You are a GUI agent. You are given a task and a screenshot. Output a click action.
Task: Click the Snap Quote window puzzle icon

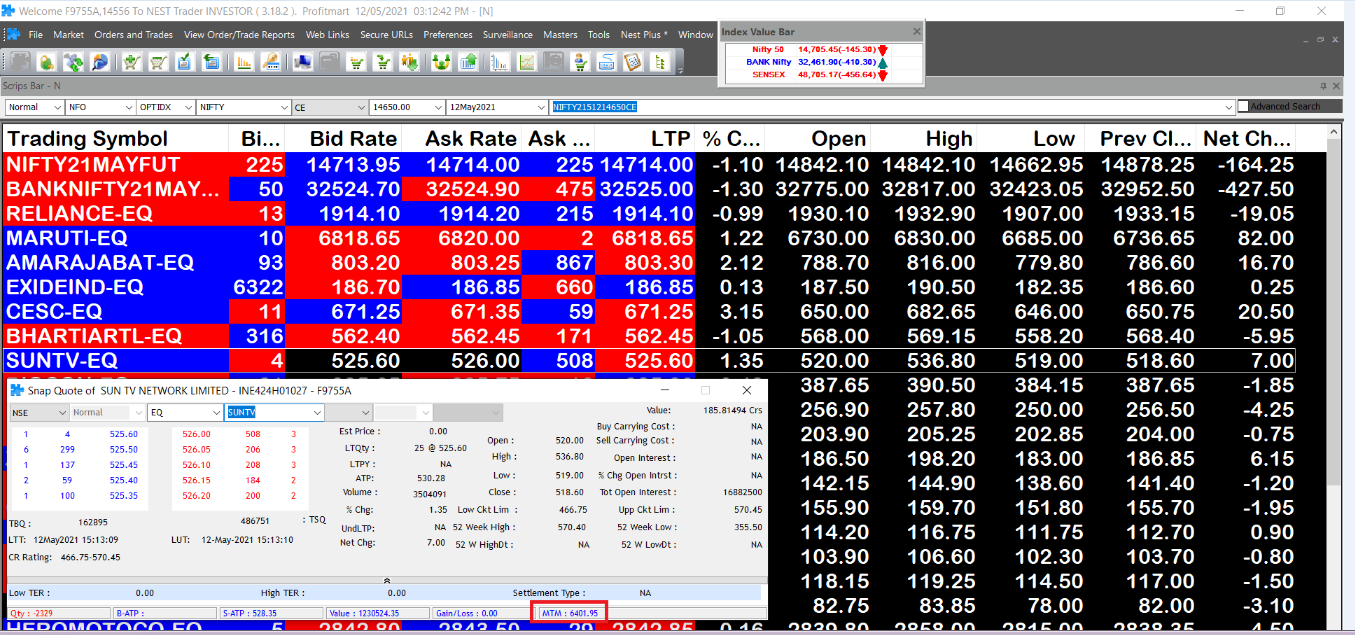click(x=16, y=390)
